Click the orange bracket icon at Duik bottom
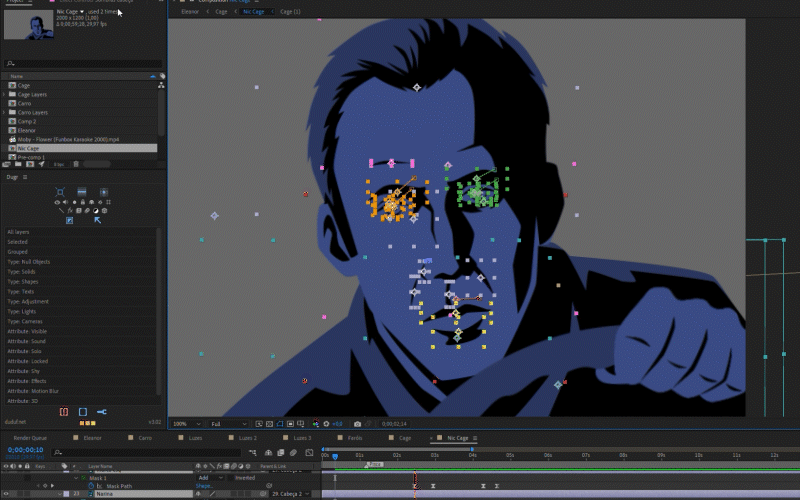The width and height of the screenshot is (800, 500). (x=64, y=412)
